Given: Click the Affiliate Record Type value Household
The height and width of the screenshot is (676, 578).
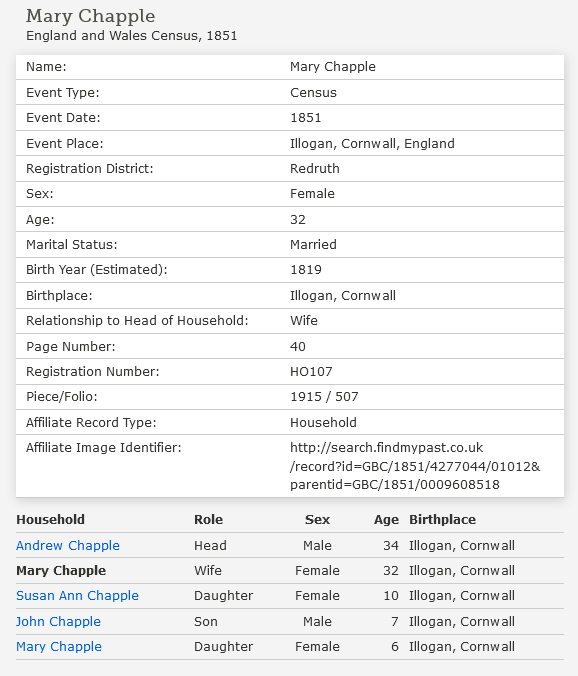Looking at the screenshot, I should tap(323, 422).
